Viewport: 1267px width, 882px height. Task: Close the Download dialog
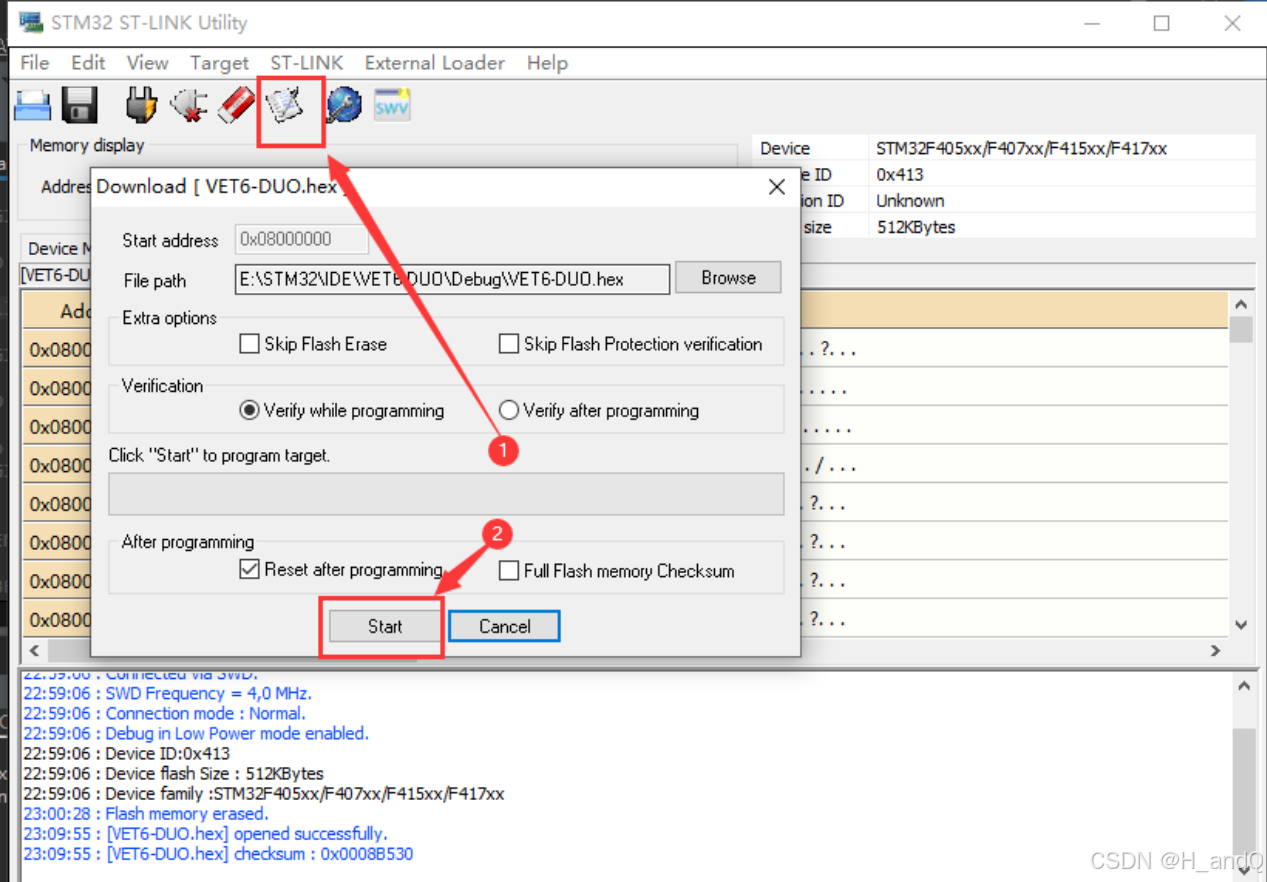pos(776,187)
